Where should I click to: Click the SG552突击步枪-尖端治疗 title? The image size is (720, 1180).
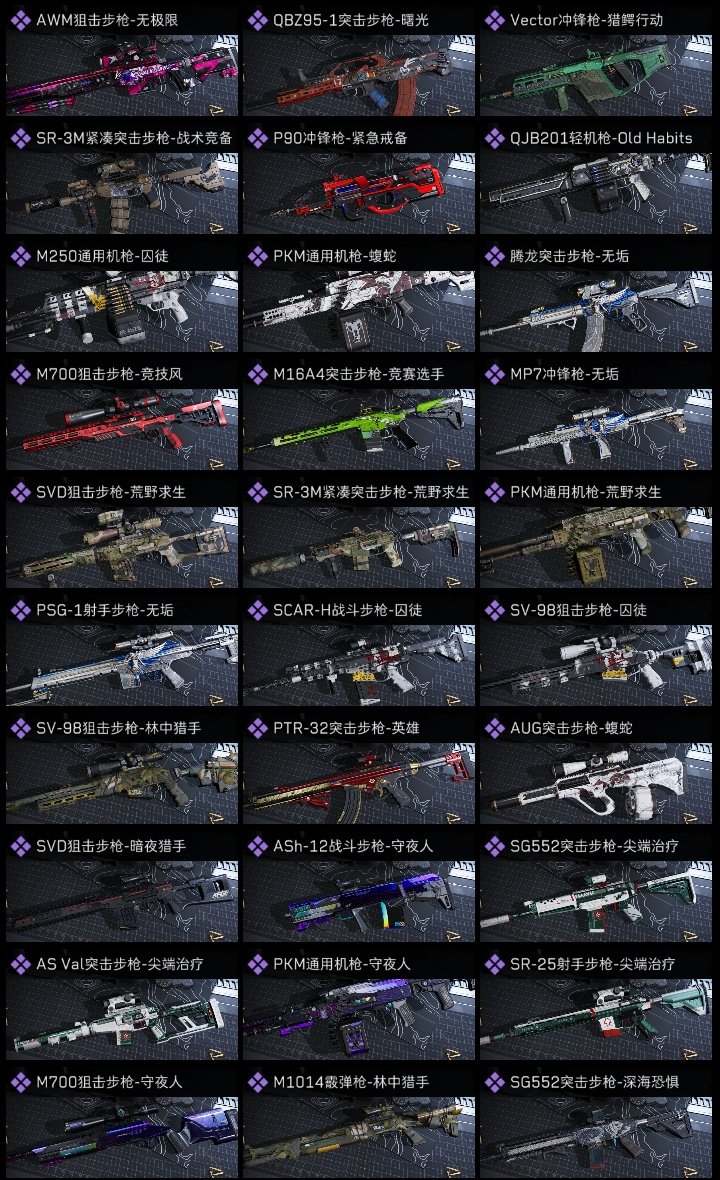[594, 846]
